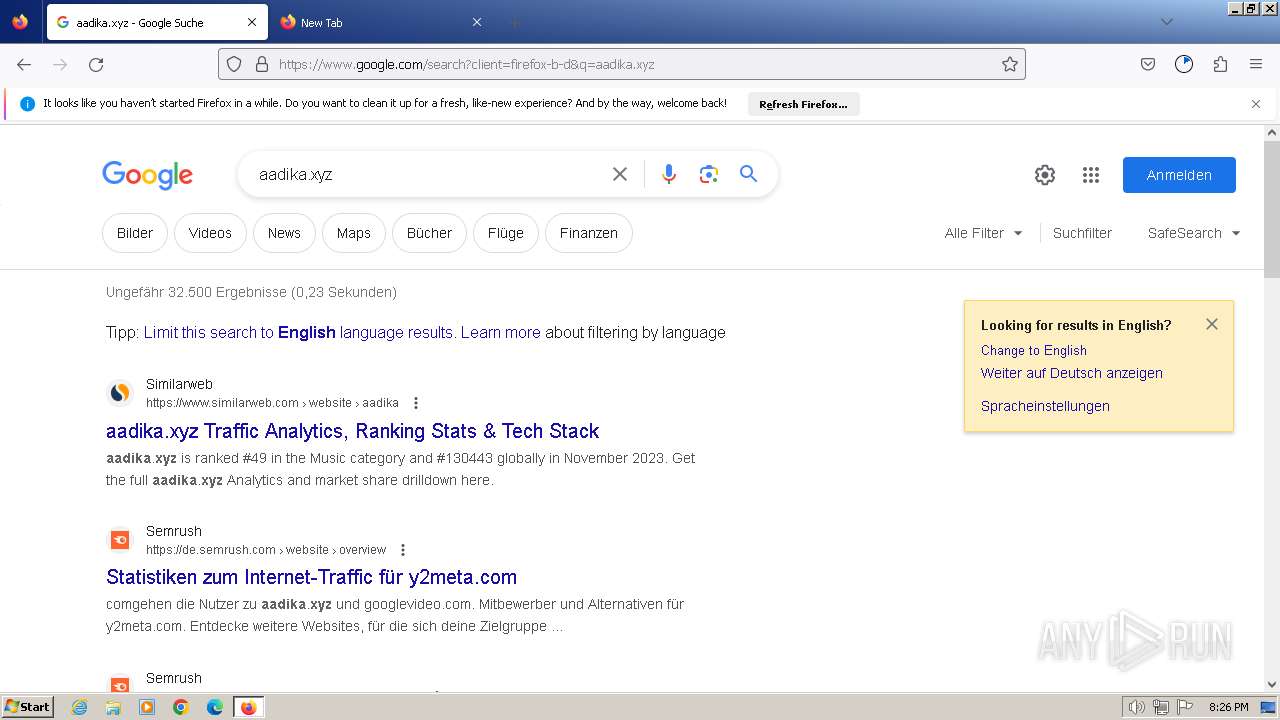Open Windows Media Player from the taskbar
The height and width of the screenshot is (720, 1280).
147,707
